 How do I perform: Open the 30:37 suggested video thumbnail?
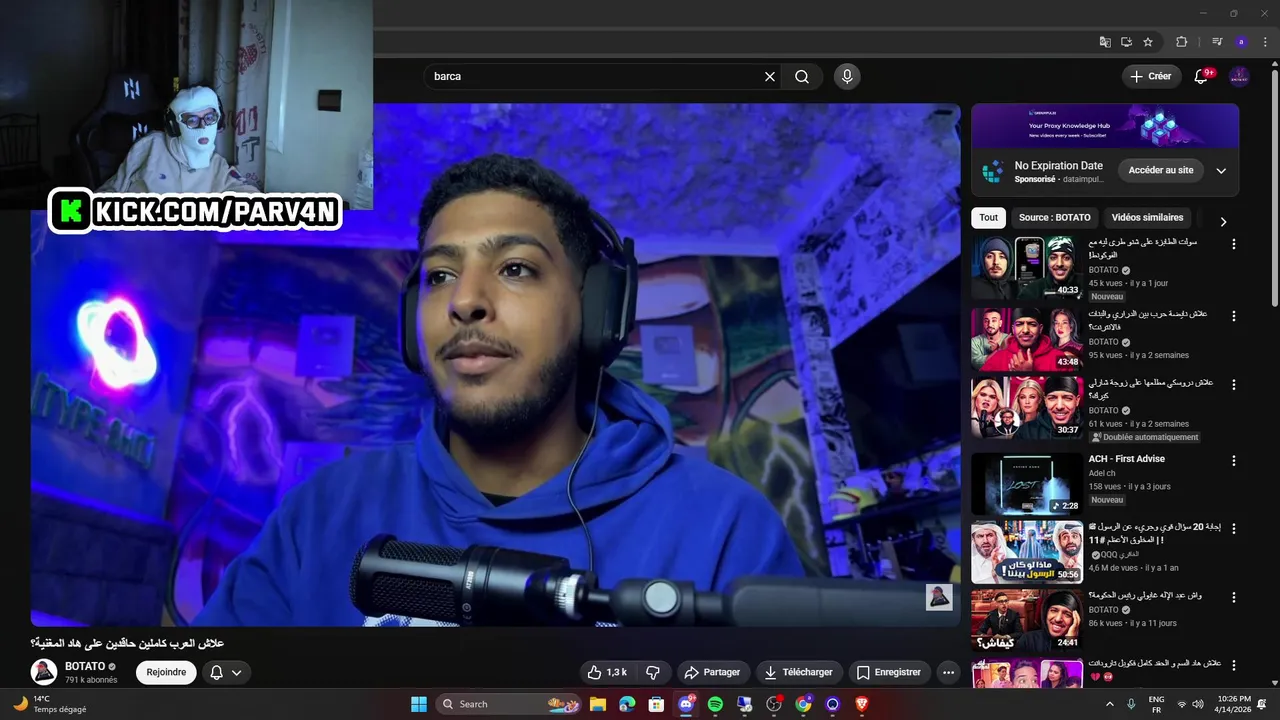coord(1027,407)
